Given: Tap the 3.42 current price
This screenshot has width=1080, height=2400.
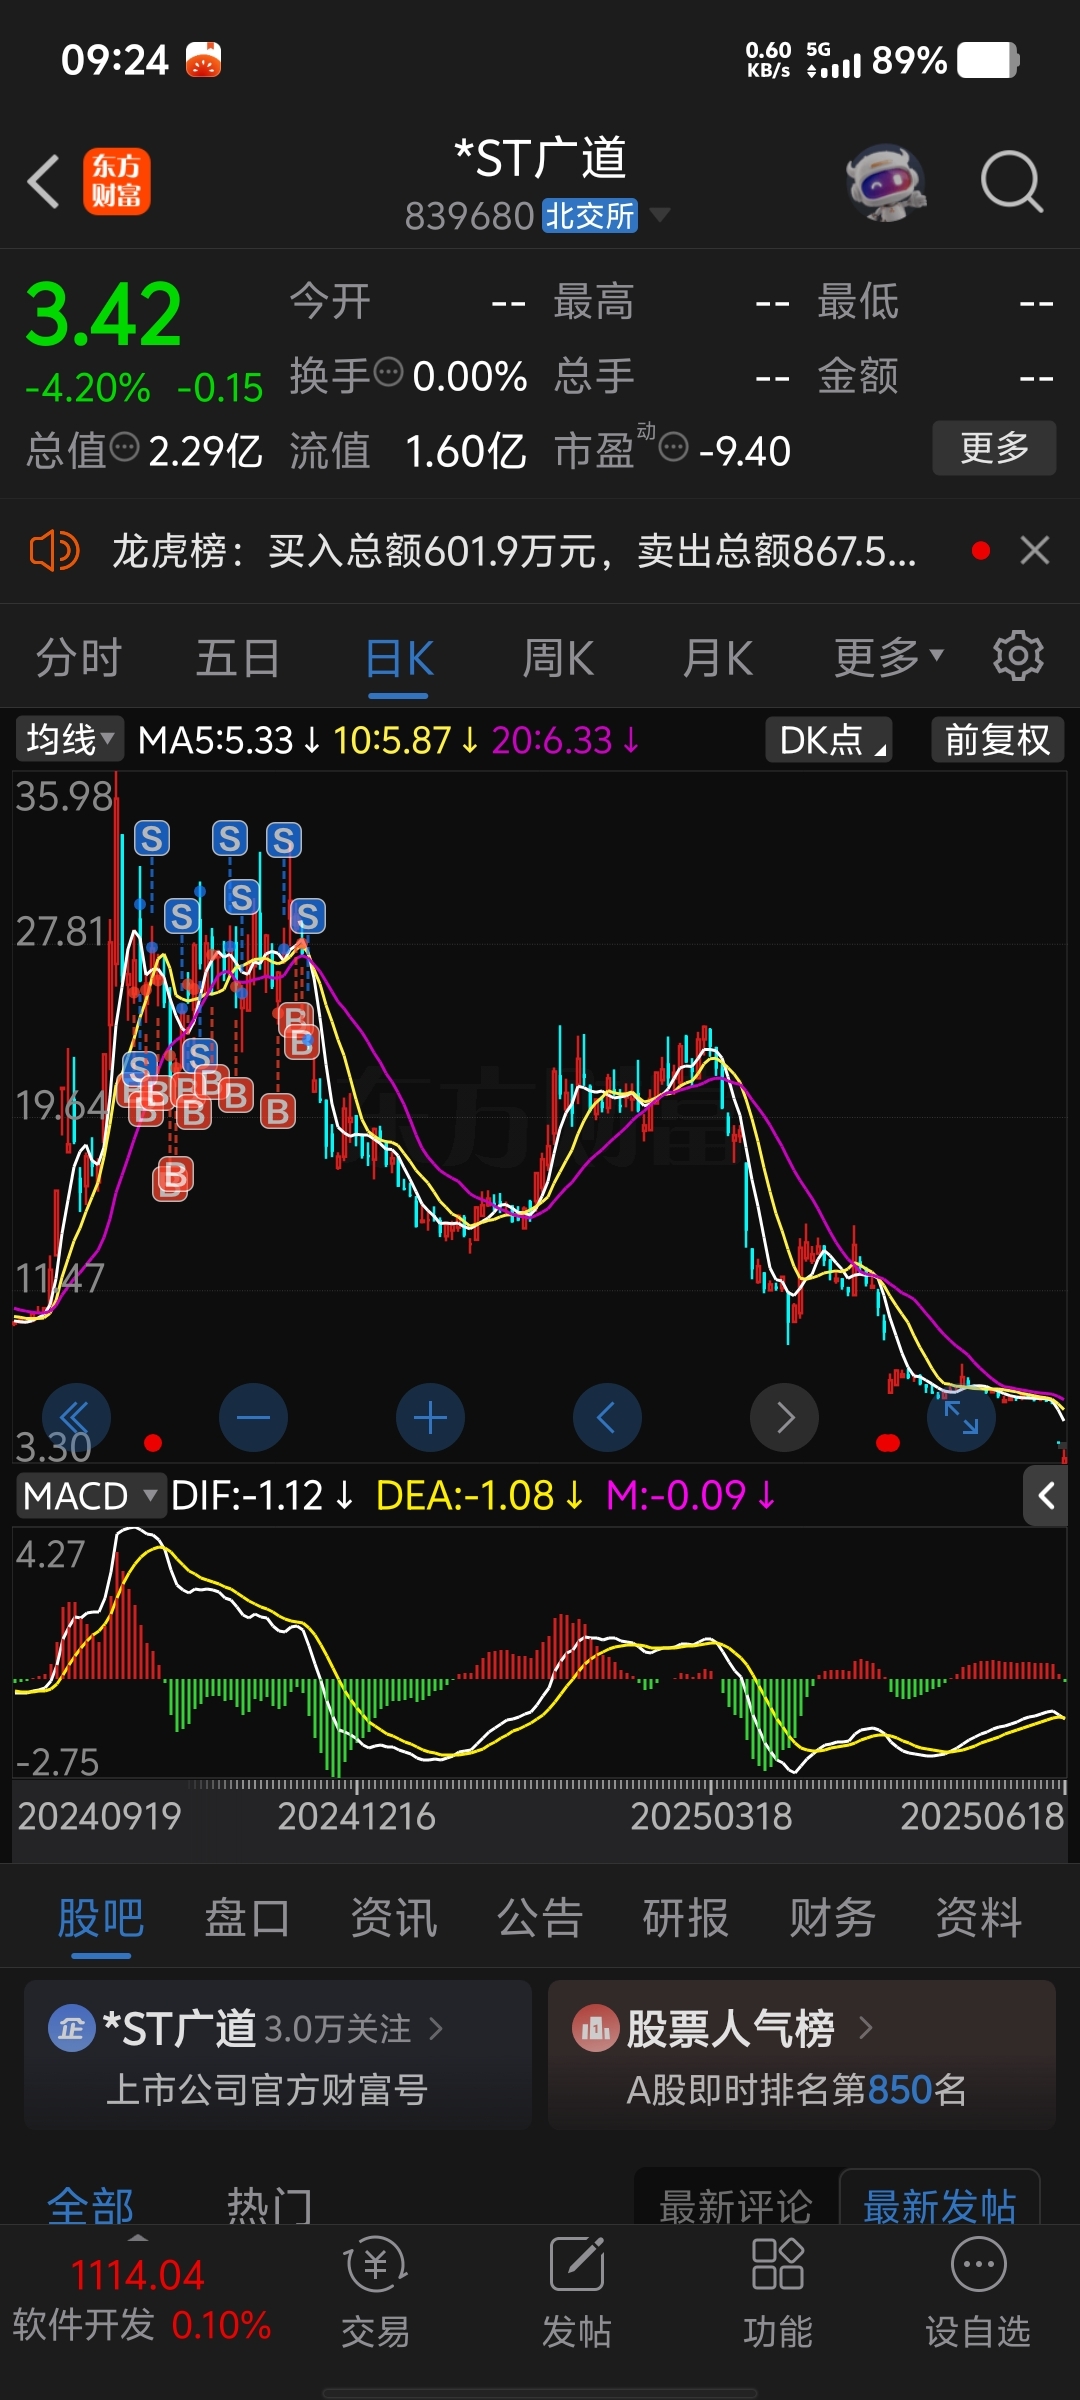Looking at the screenshot, I should click(x=104, y=315).
